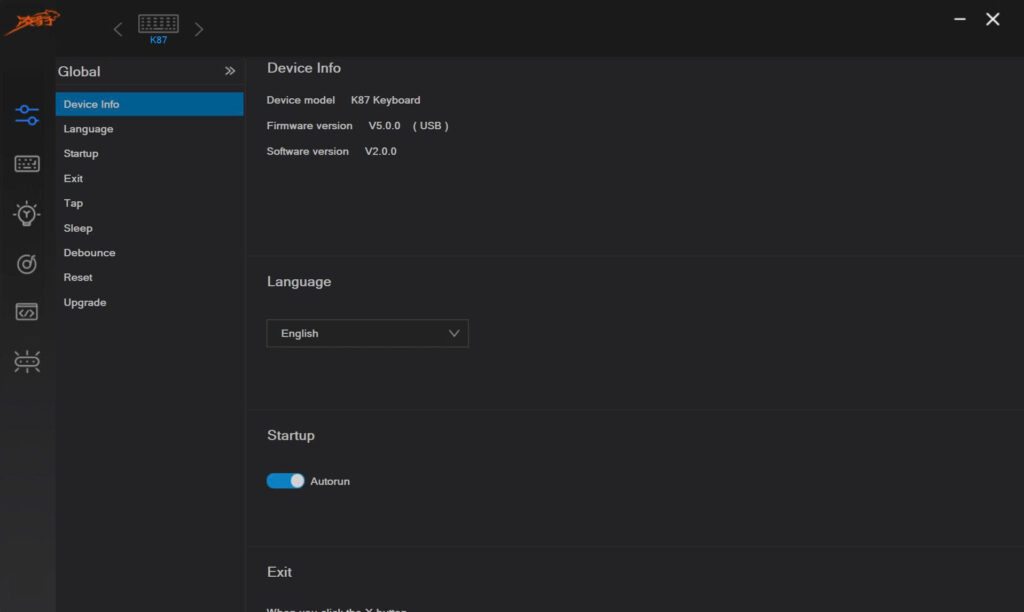Click the V2.0.0 software version value
This screenshot has width=1024, height=612.
pyautogui.click(x=381, y=152)
